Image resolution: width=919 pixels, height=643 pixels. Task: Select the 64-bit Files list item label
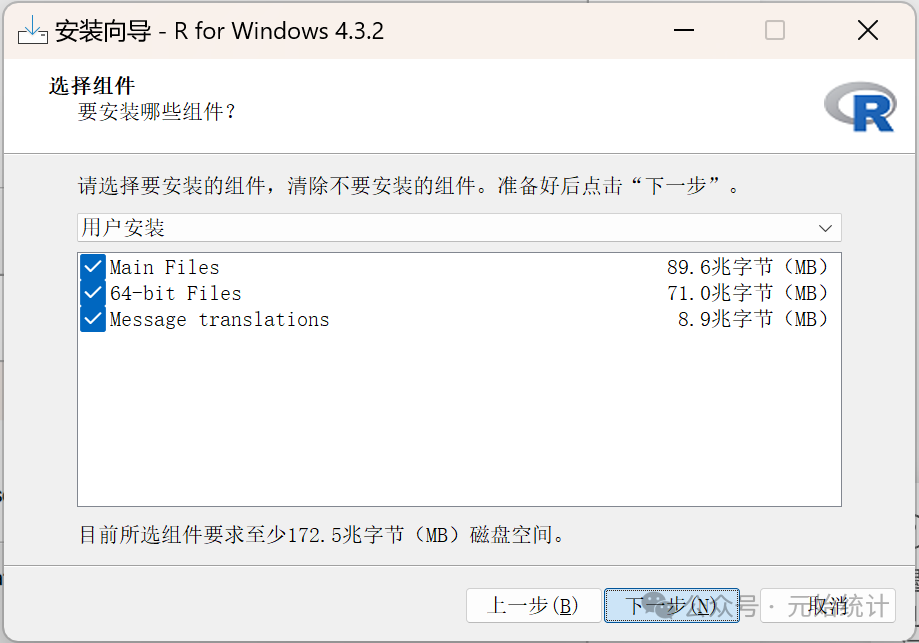coord(175,293)
